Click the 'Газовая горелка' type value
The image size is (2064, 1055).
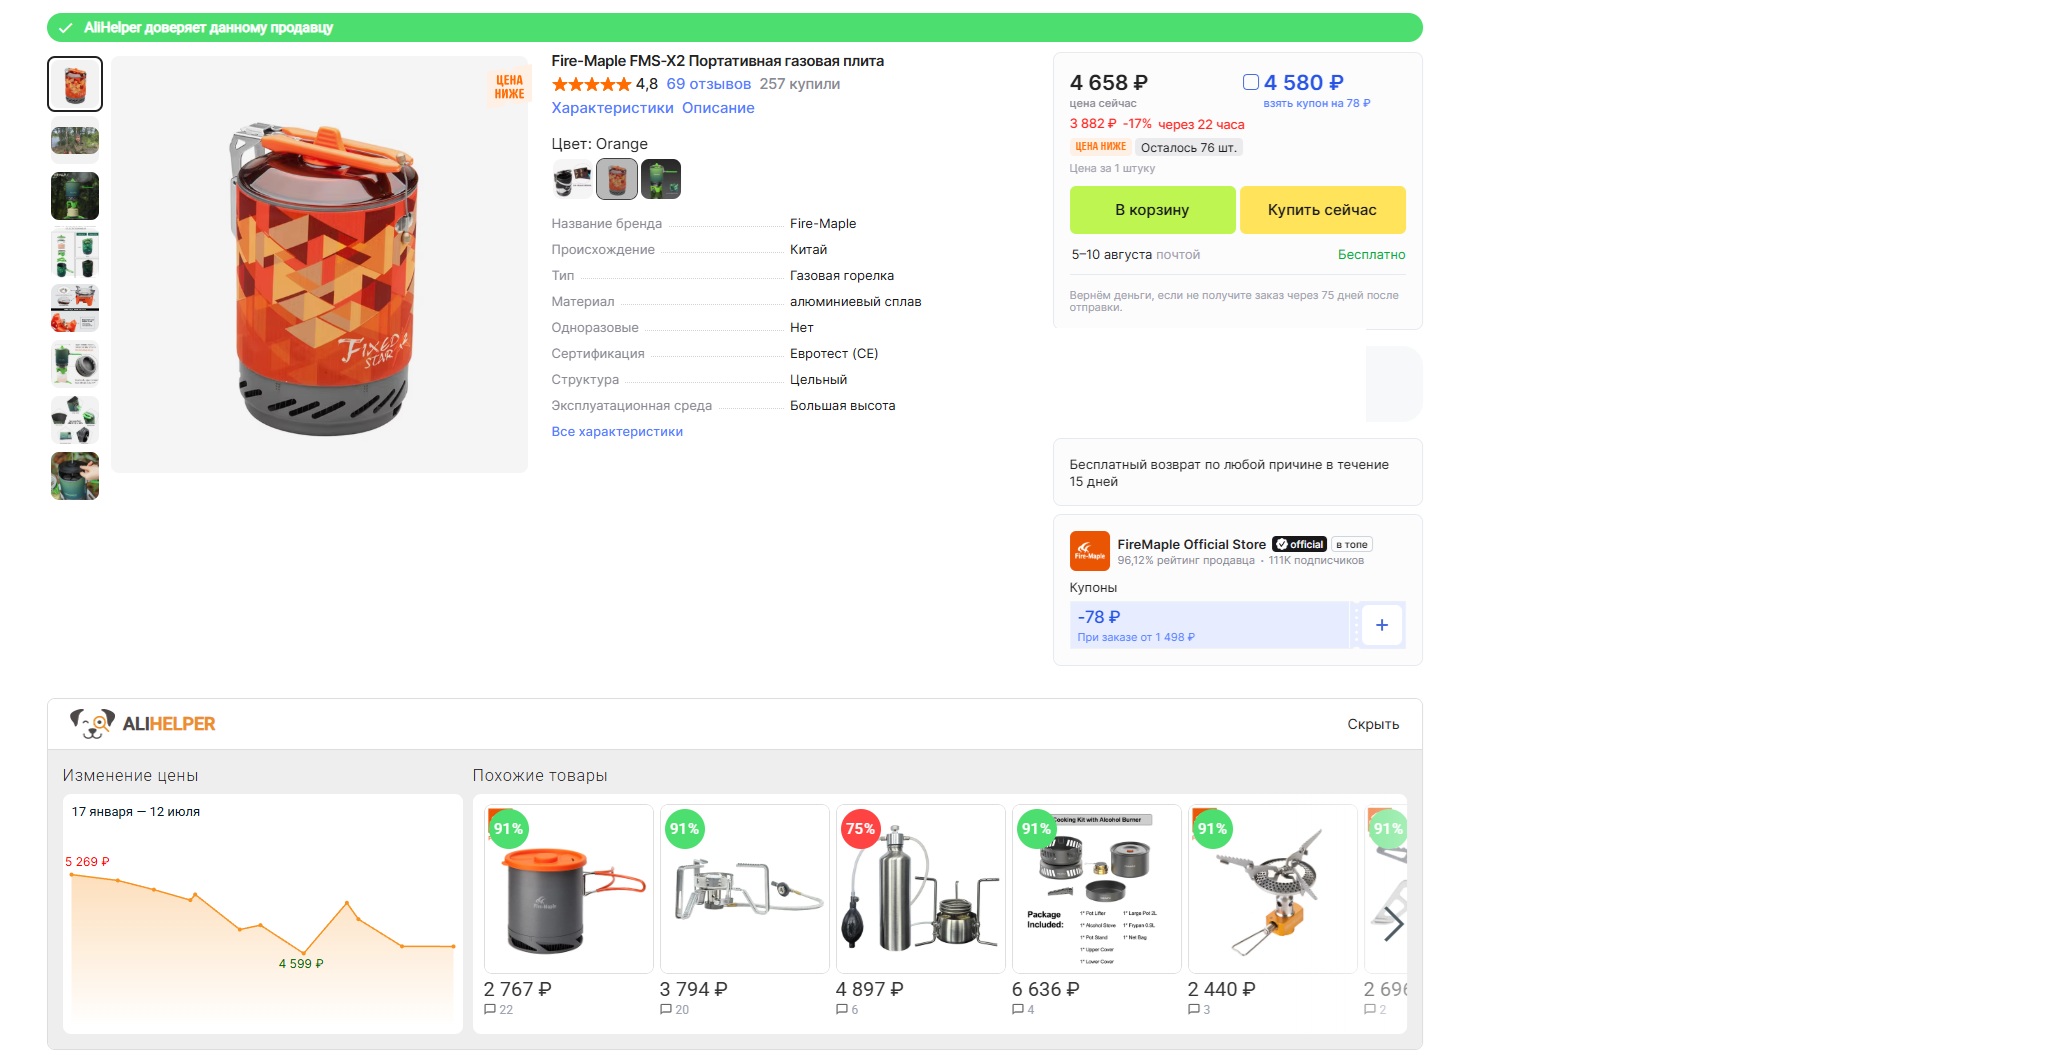(842, 276)
